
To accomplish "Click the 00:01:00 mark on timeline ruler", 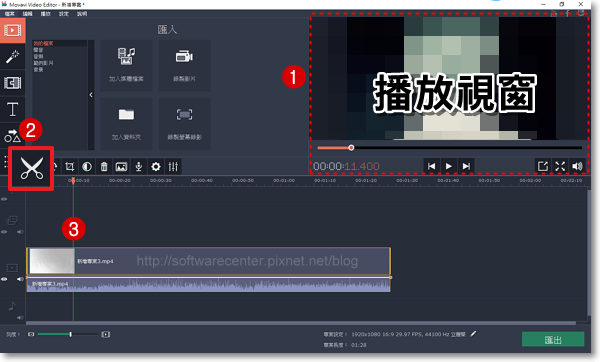I will [x=284, y=180].
